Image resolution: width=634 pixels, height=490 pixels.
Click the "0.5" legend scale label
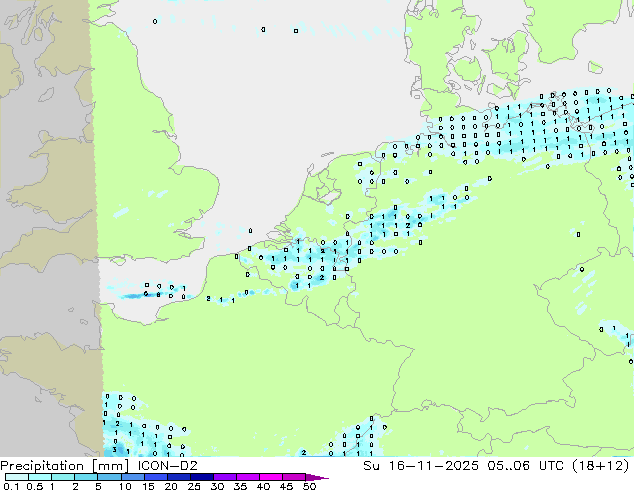(x=35, y=486)
